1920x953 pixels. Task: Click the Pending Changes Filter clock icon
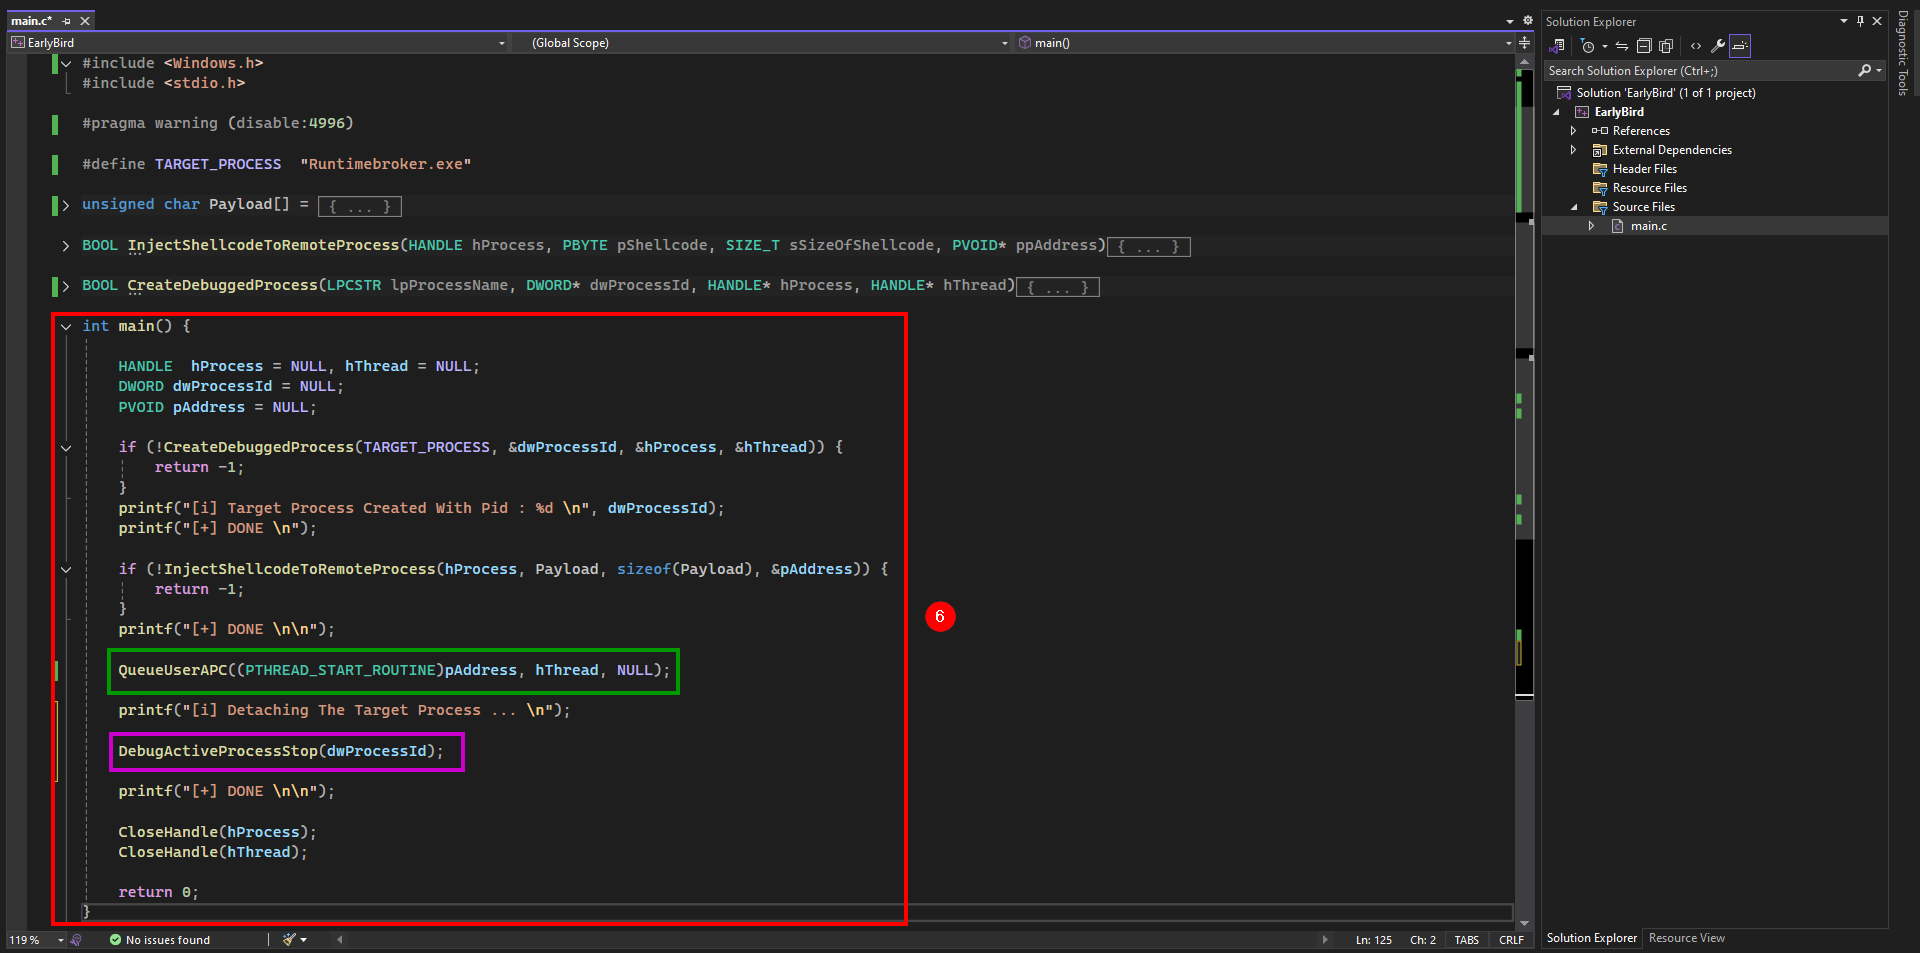pos(1587,46)
